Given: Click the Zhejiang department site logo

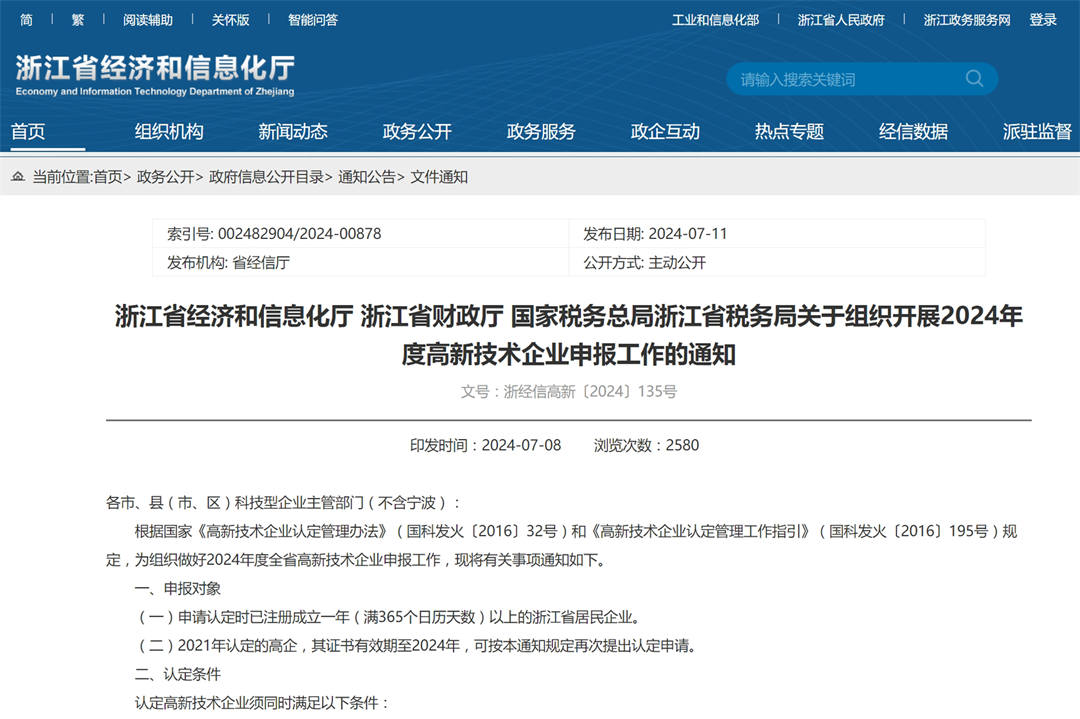Looking at the screenshot, I should tap(155, 75).
